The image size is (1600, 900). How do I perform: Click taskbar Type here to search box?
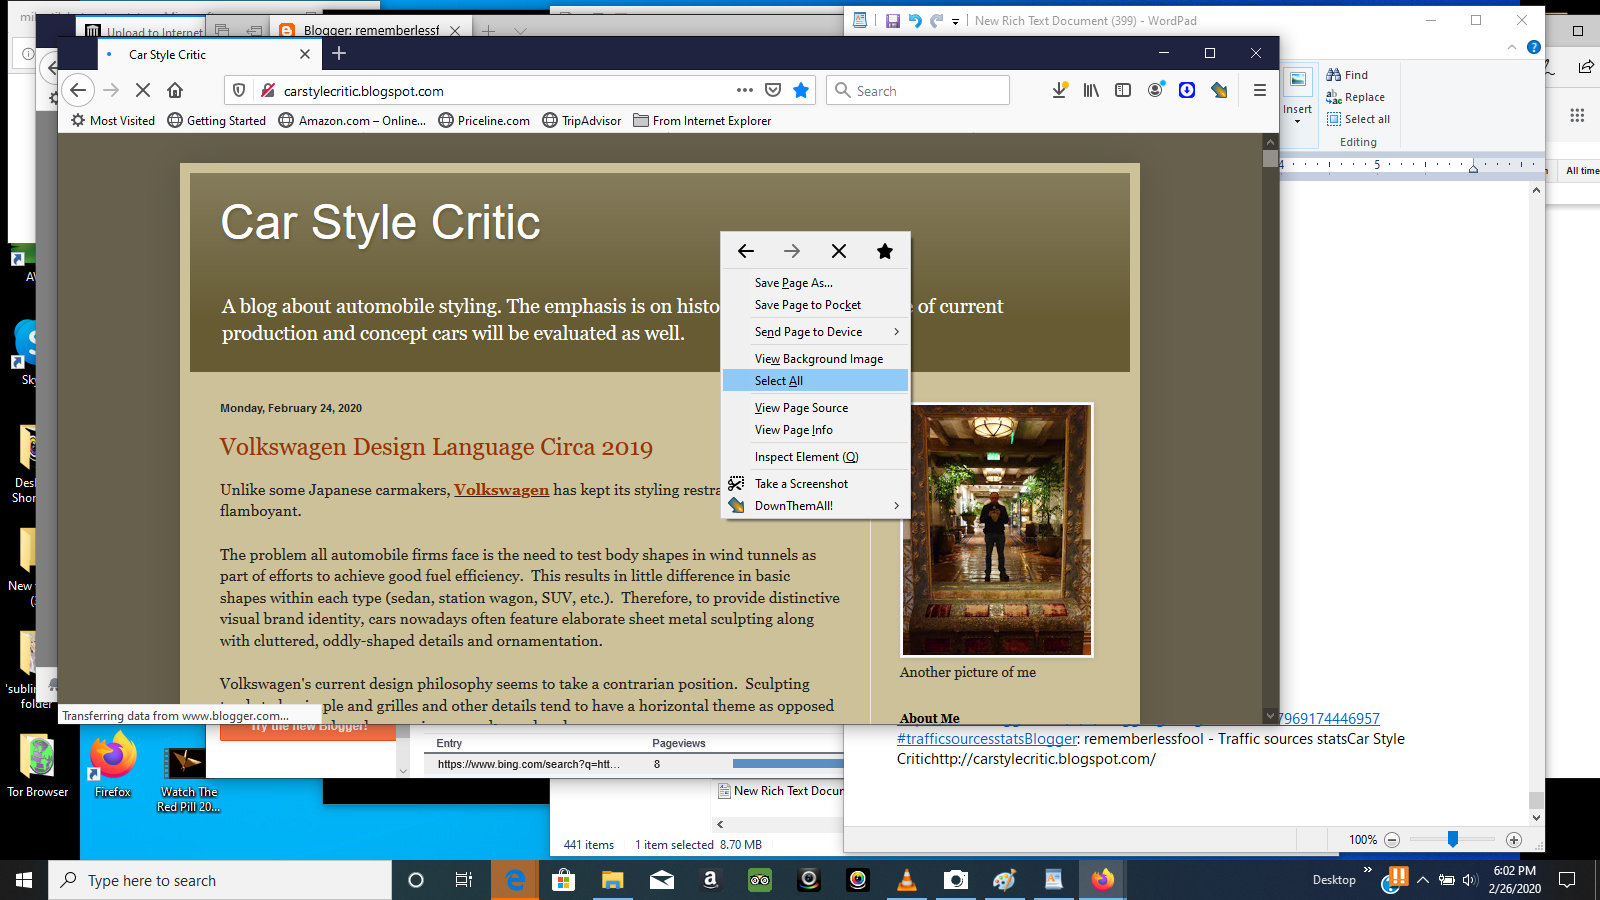tap(220, 880)
